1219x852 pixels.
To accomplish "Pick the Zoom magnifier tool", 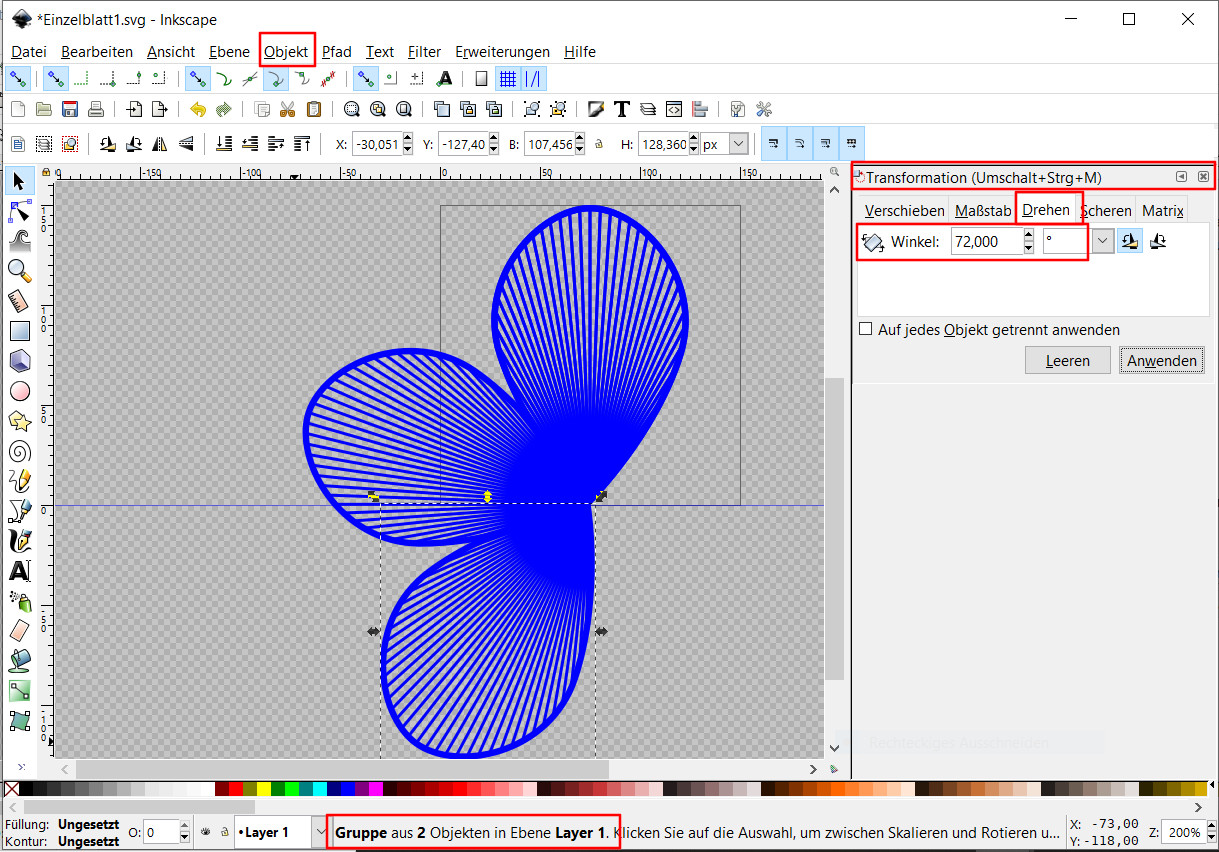I will coord(19,270).
